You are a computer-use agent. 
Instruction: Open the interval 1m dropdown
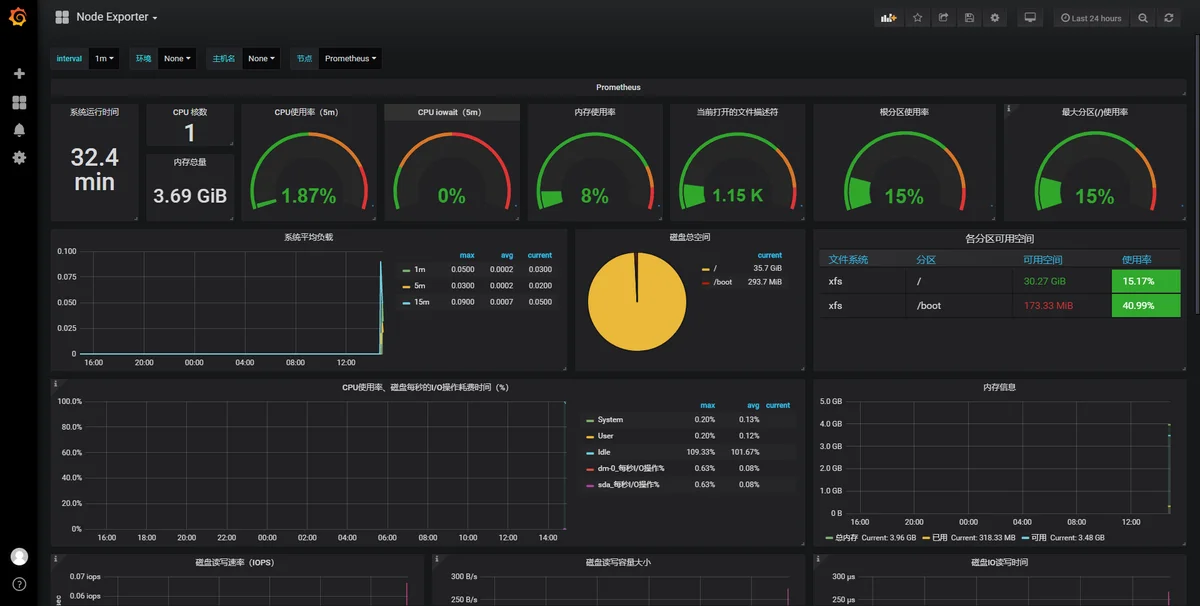[104, 59]
